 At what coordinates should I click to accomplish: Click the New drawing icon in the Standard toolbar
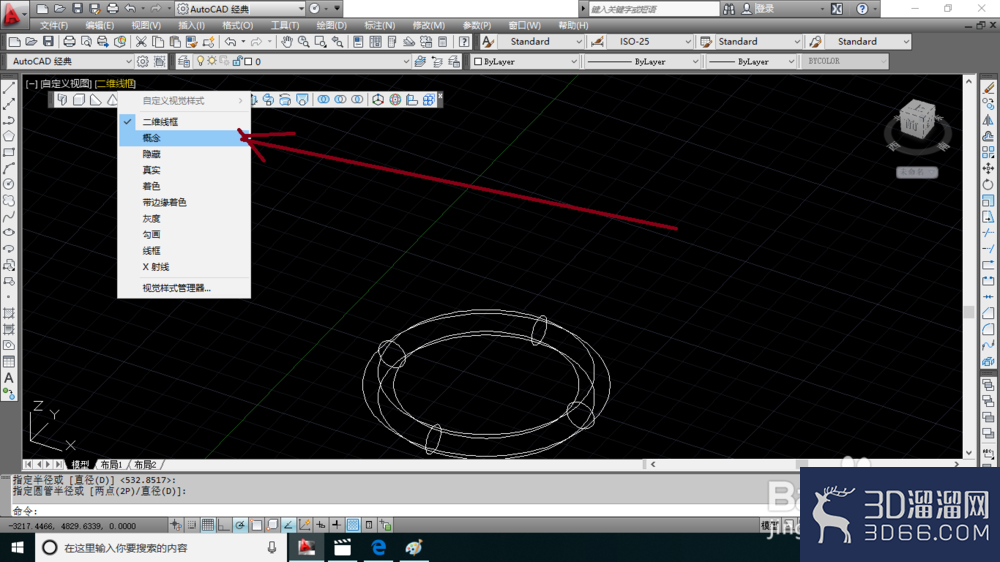[14, 42]
